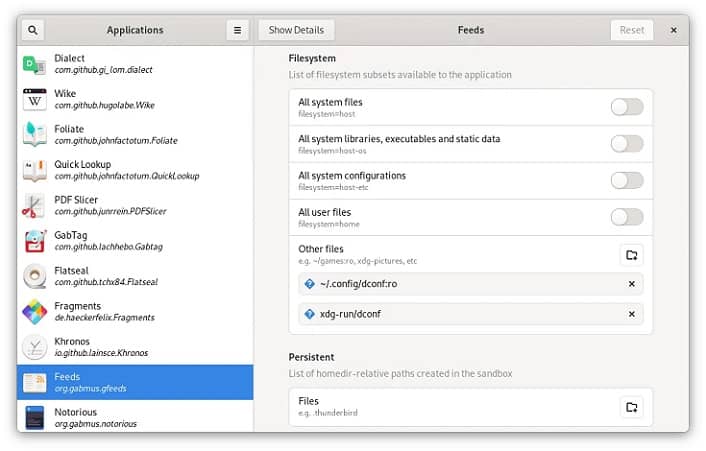Click the Applications header title

[135, 30]
